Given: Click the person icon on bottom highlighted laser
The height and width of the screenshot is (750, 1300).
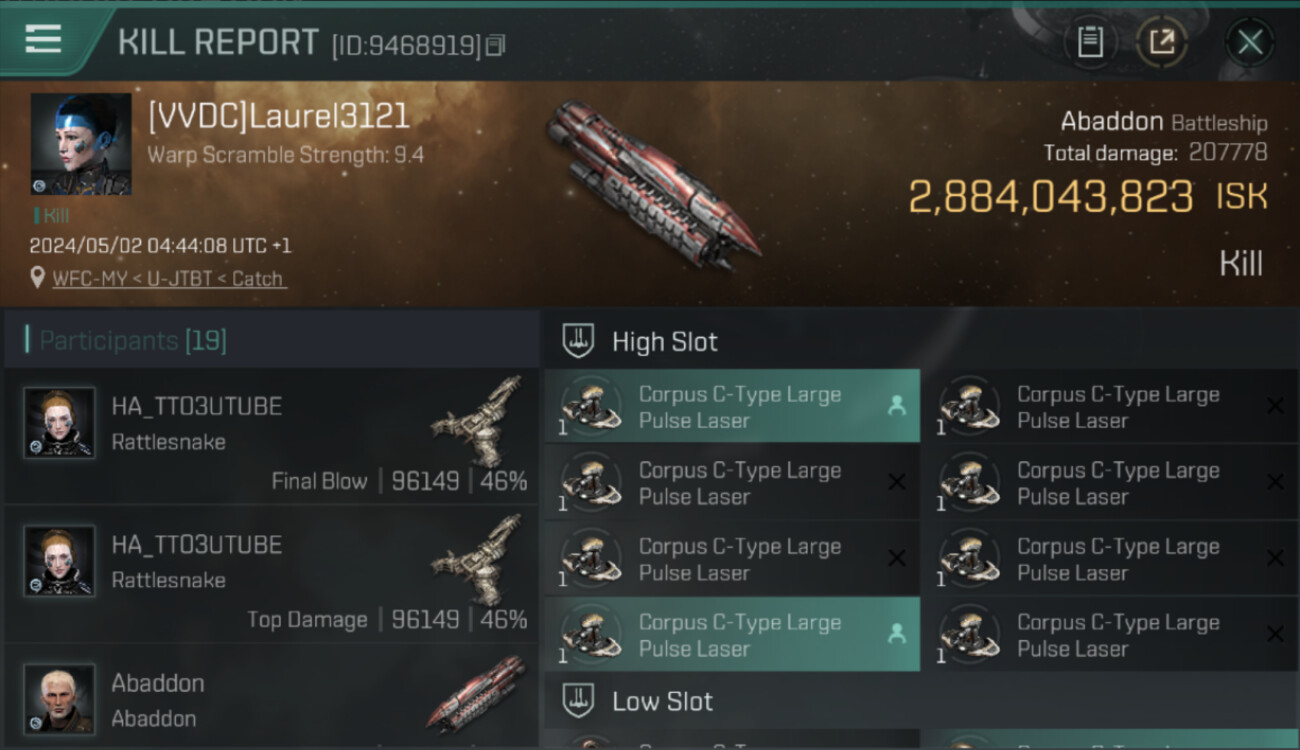Looking at the screenshot, I should (896, 633).
